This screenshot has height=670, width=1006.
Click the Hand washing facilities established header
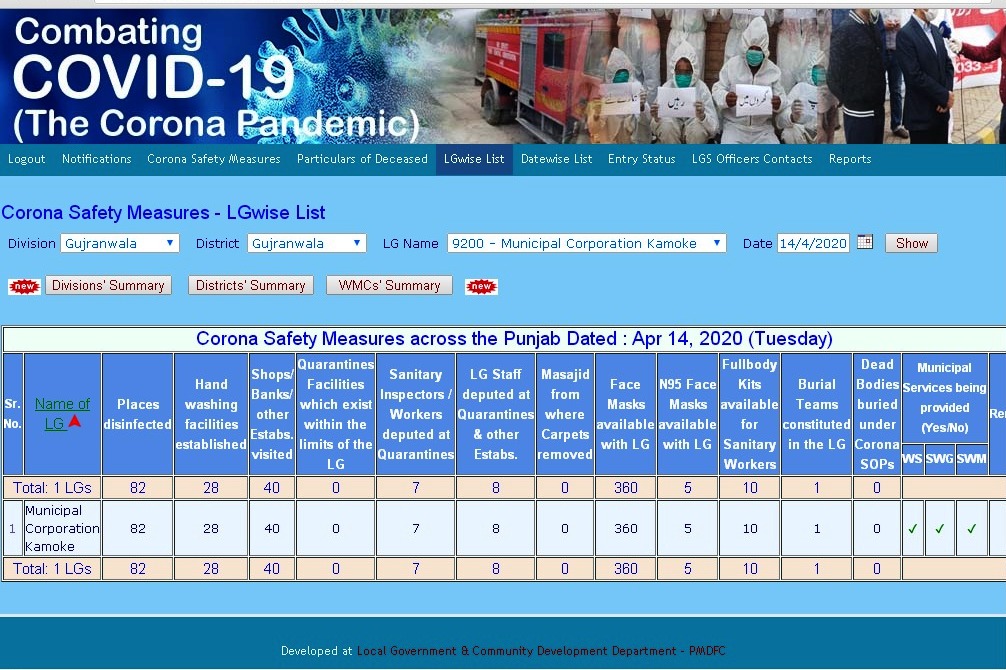coord(211,414)
